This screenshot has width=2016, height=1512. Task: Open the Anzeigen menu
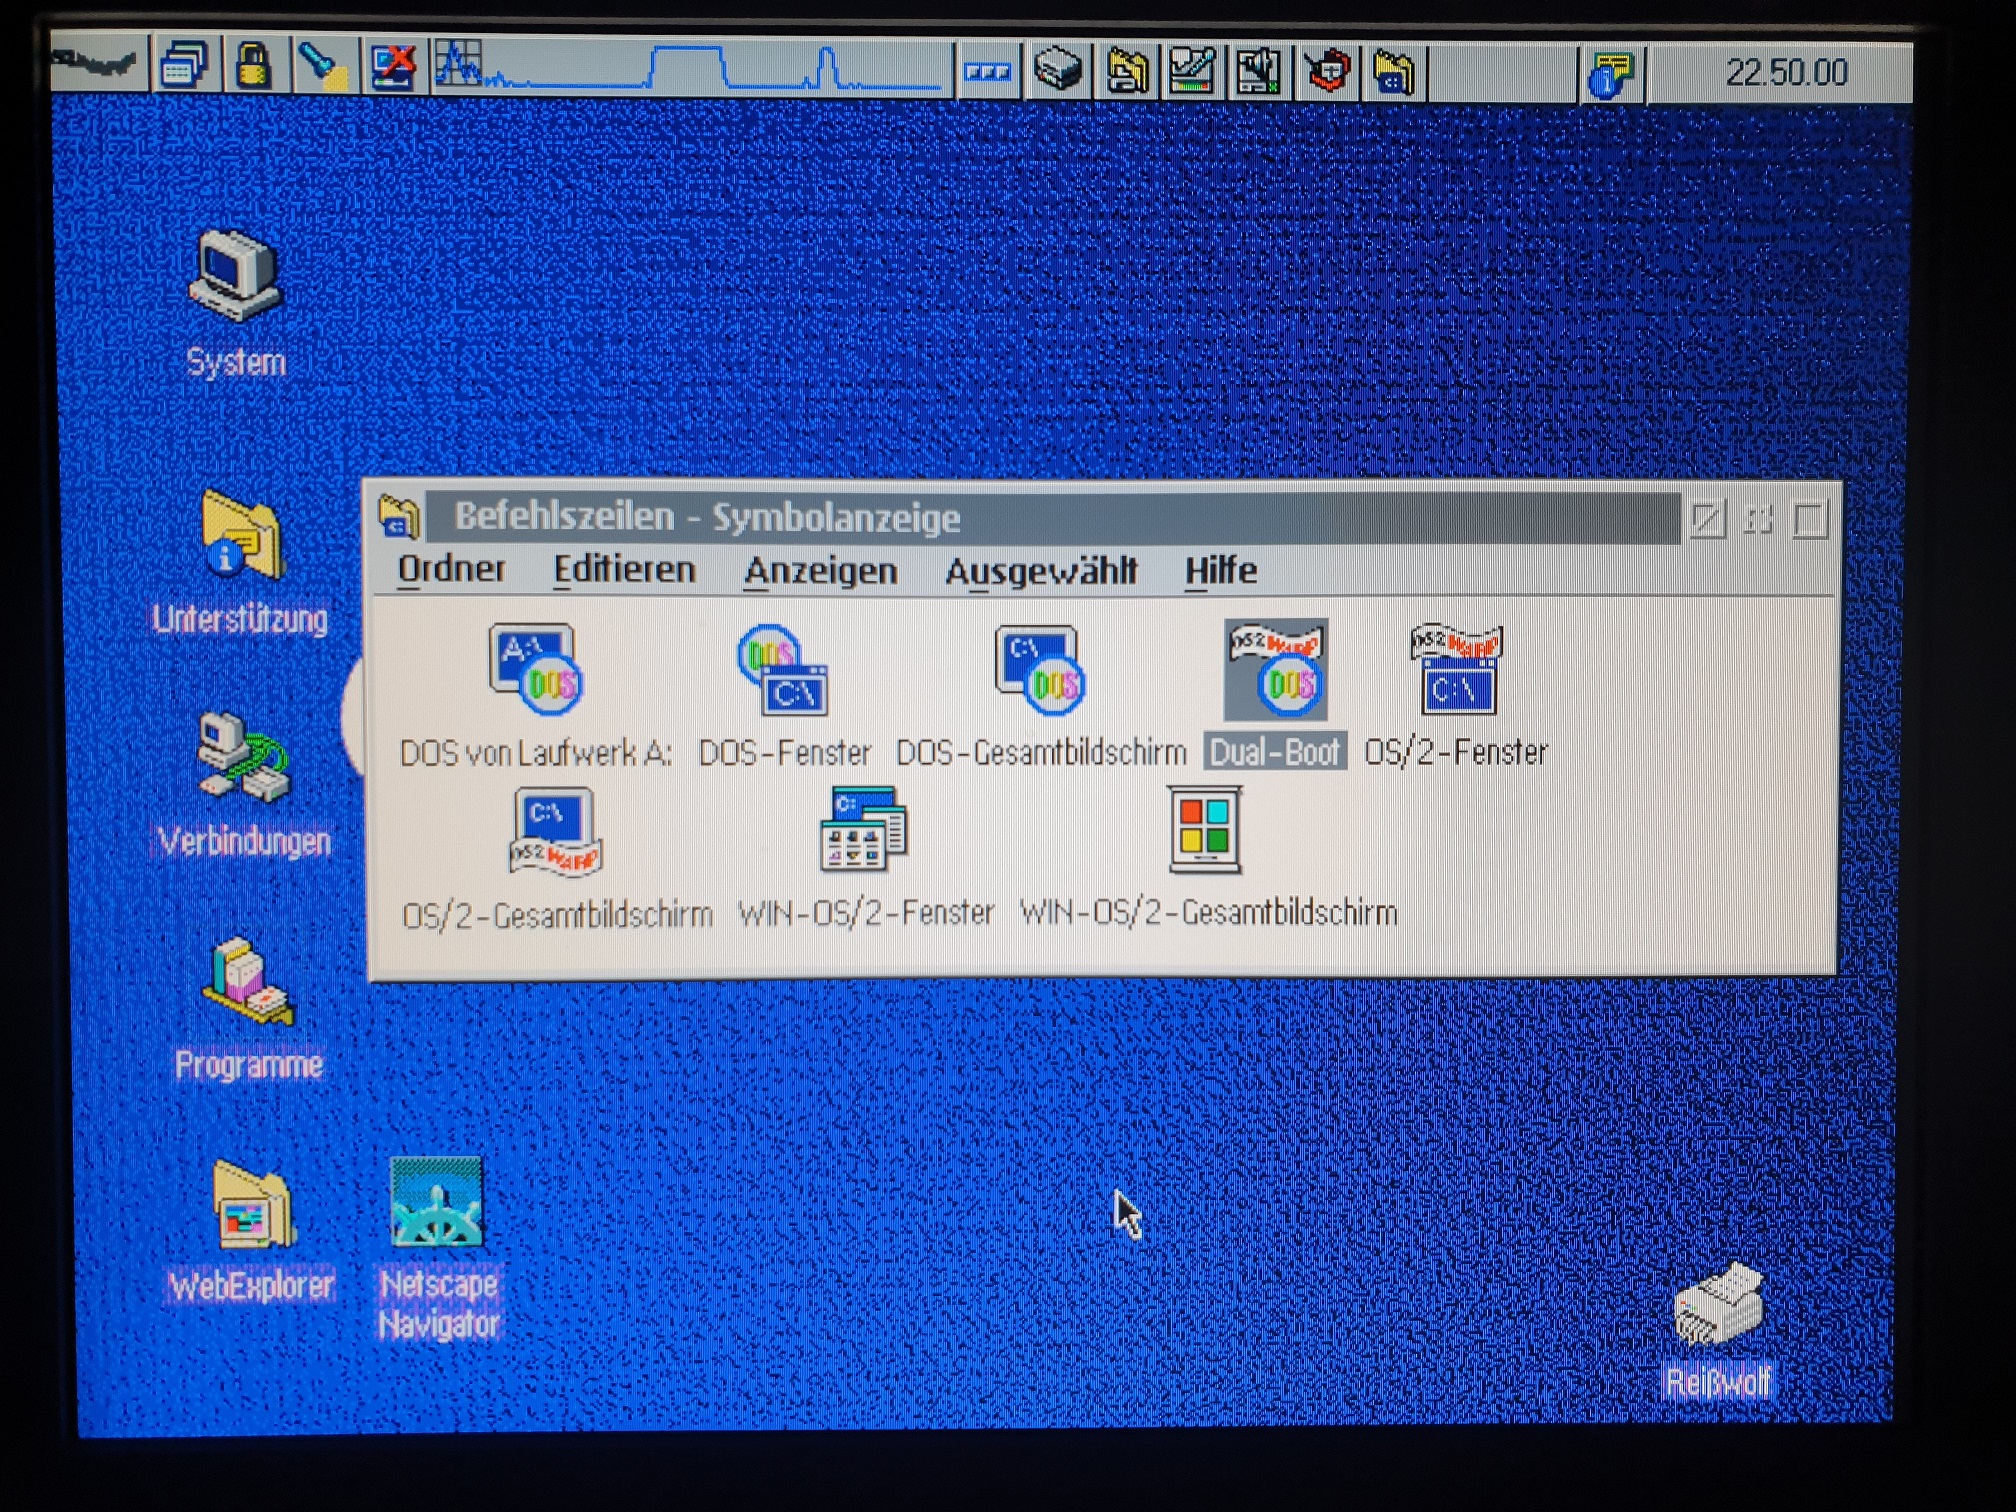tap(820, 571)
